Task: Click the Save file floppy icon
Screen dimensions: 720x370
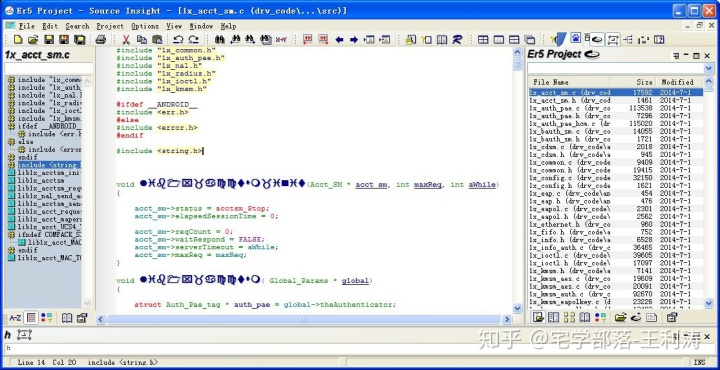Action: click(49, 39)
